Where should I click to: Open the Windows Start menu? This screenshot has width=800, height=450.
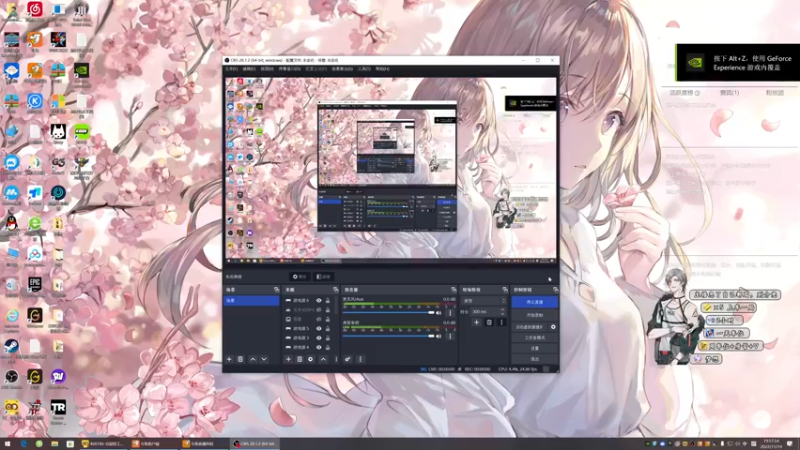click(8, 444)
